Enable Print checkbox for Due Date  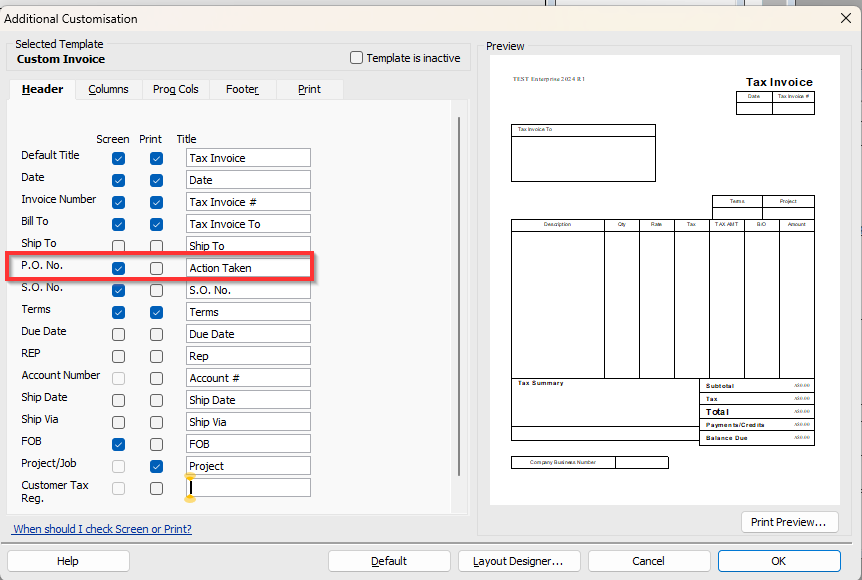(x=157, y=334)
